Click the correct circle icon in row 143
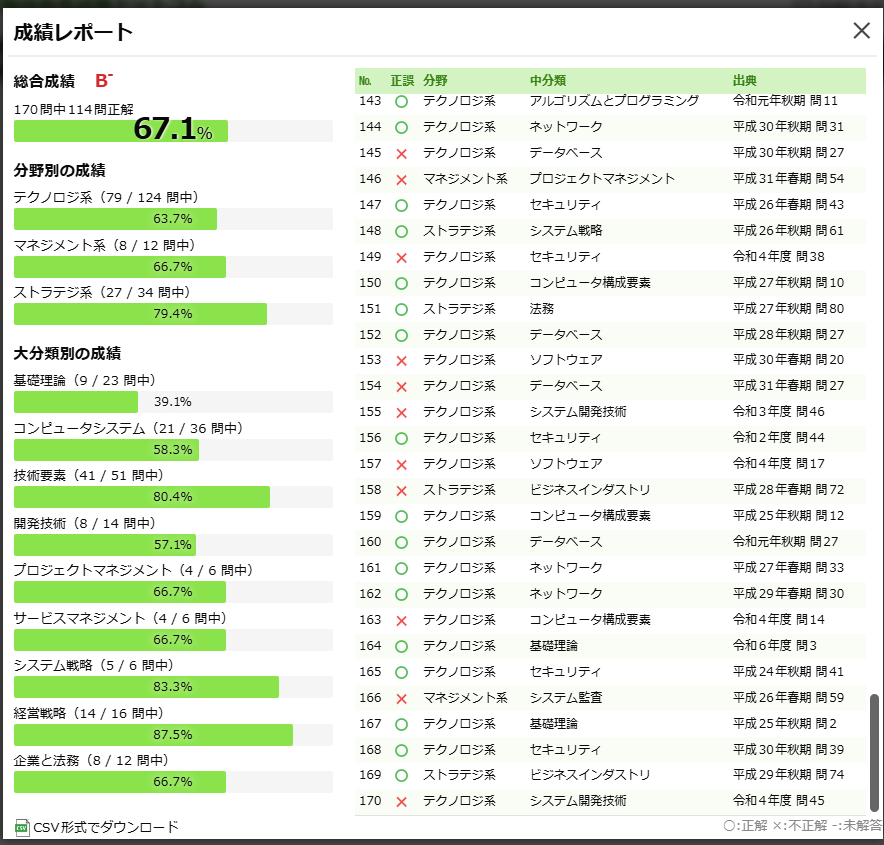This screenshot has width=884, height=845. (x=401, y=101)
